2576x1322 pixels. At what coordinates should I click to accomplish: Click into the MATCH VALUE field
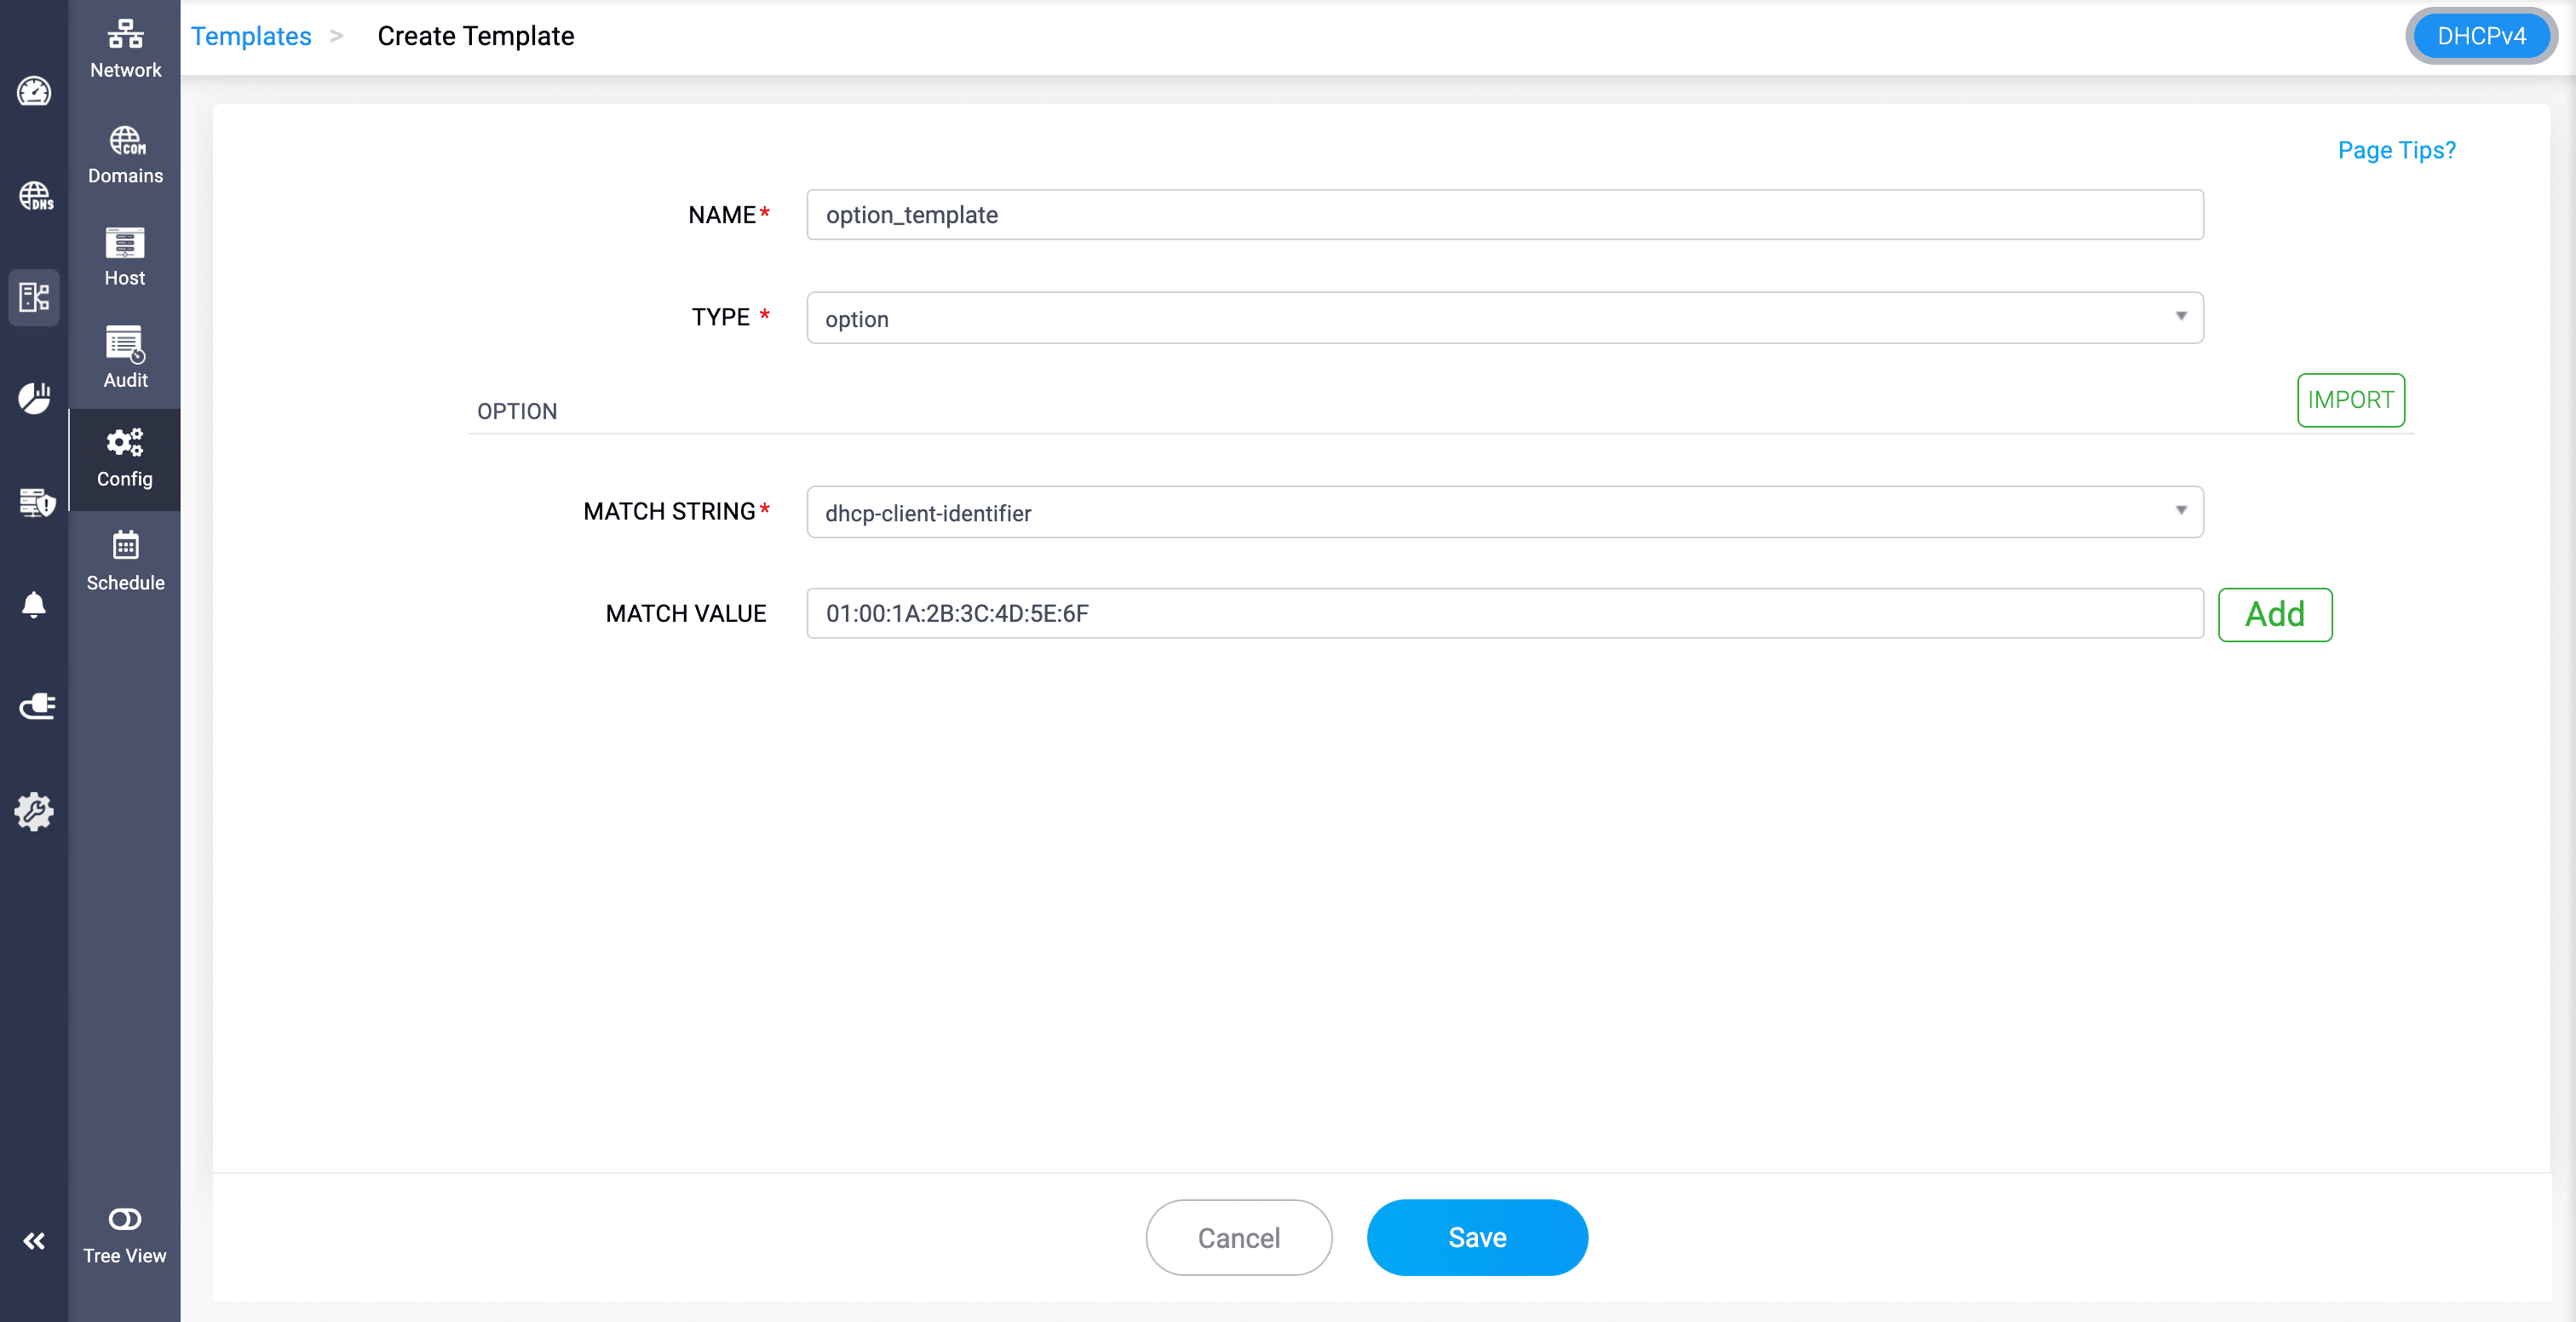pyautogui.click(x=1504, y=613)
